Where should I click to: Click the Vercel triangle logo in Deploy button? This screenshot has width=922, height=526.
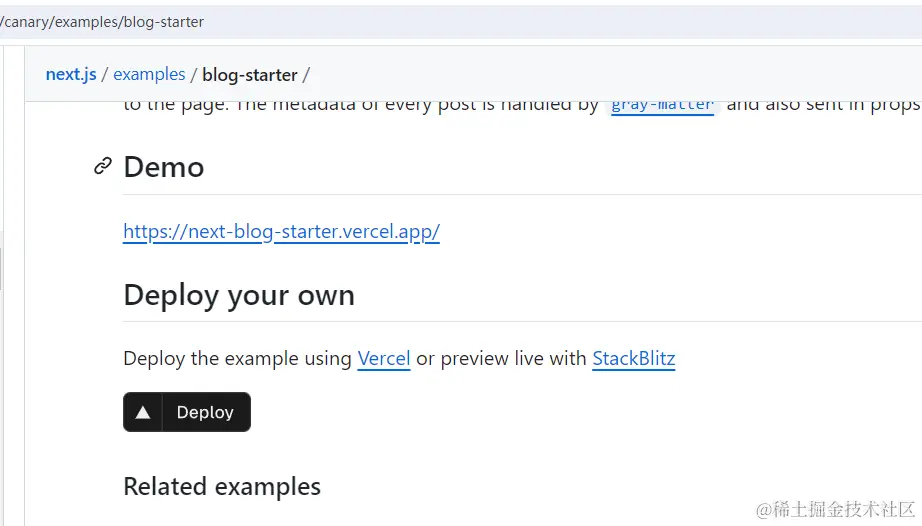(x=143, y=413)
